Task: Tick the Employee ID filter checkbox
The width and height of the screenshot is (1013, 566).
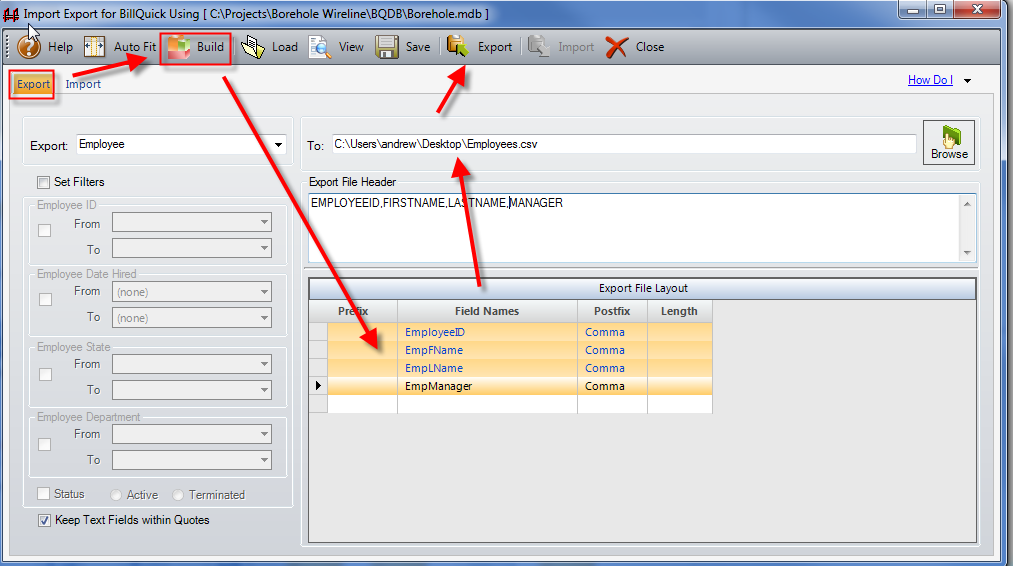Action: click(45, 231)
